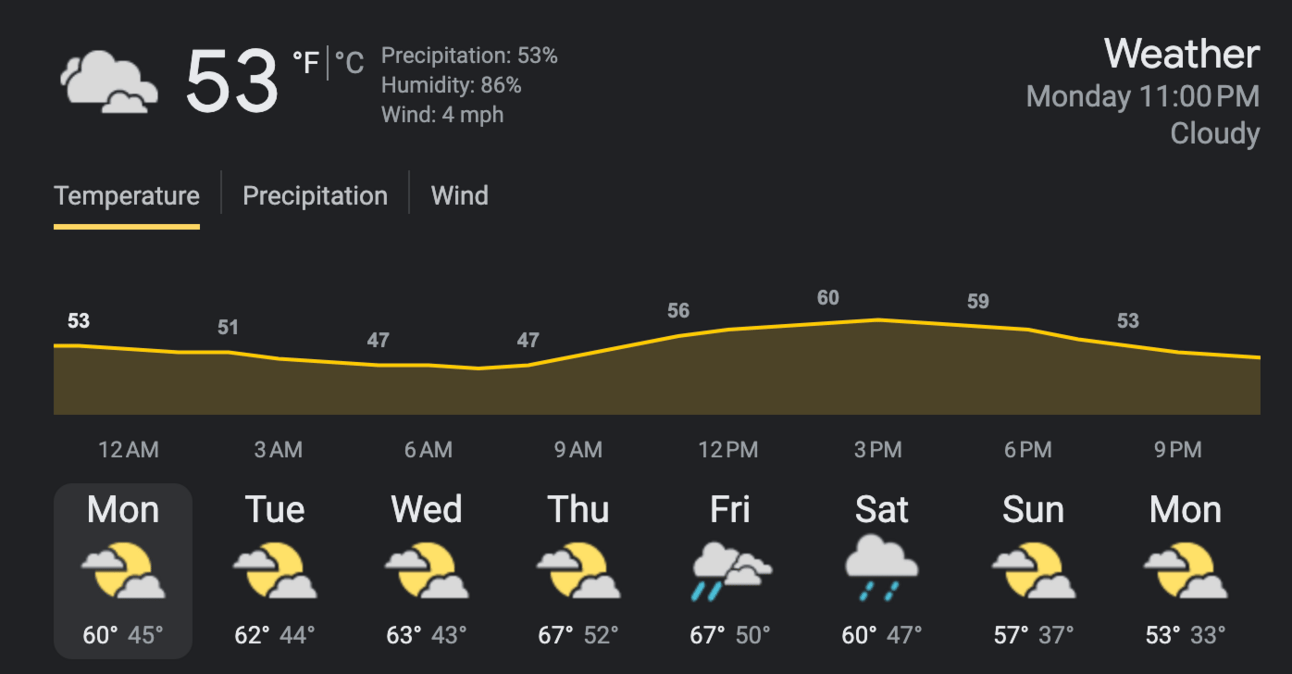Choose Friday's rain showers forecast icon

(x=731, y=571)
